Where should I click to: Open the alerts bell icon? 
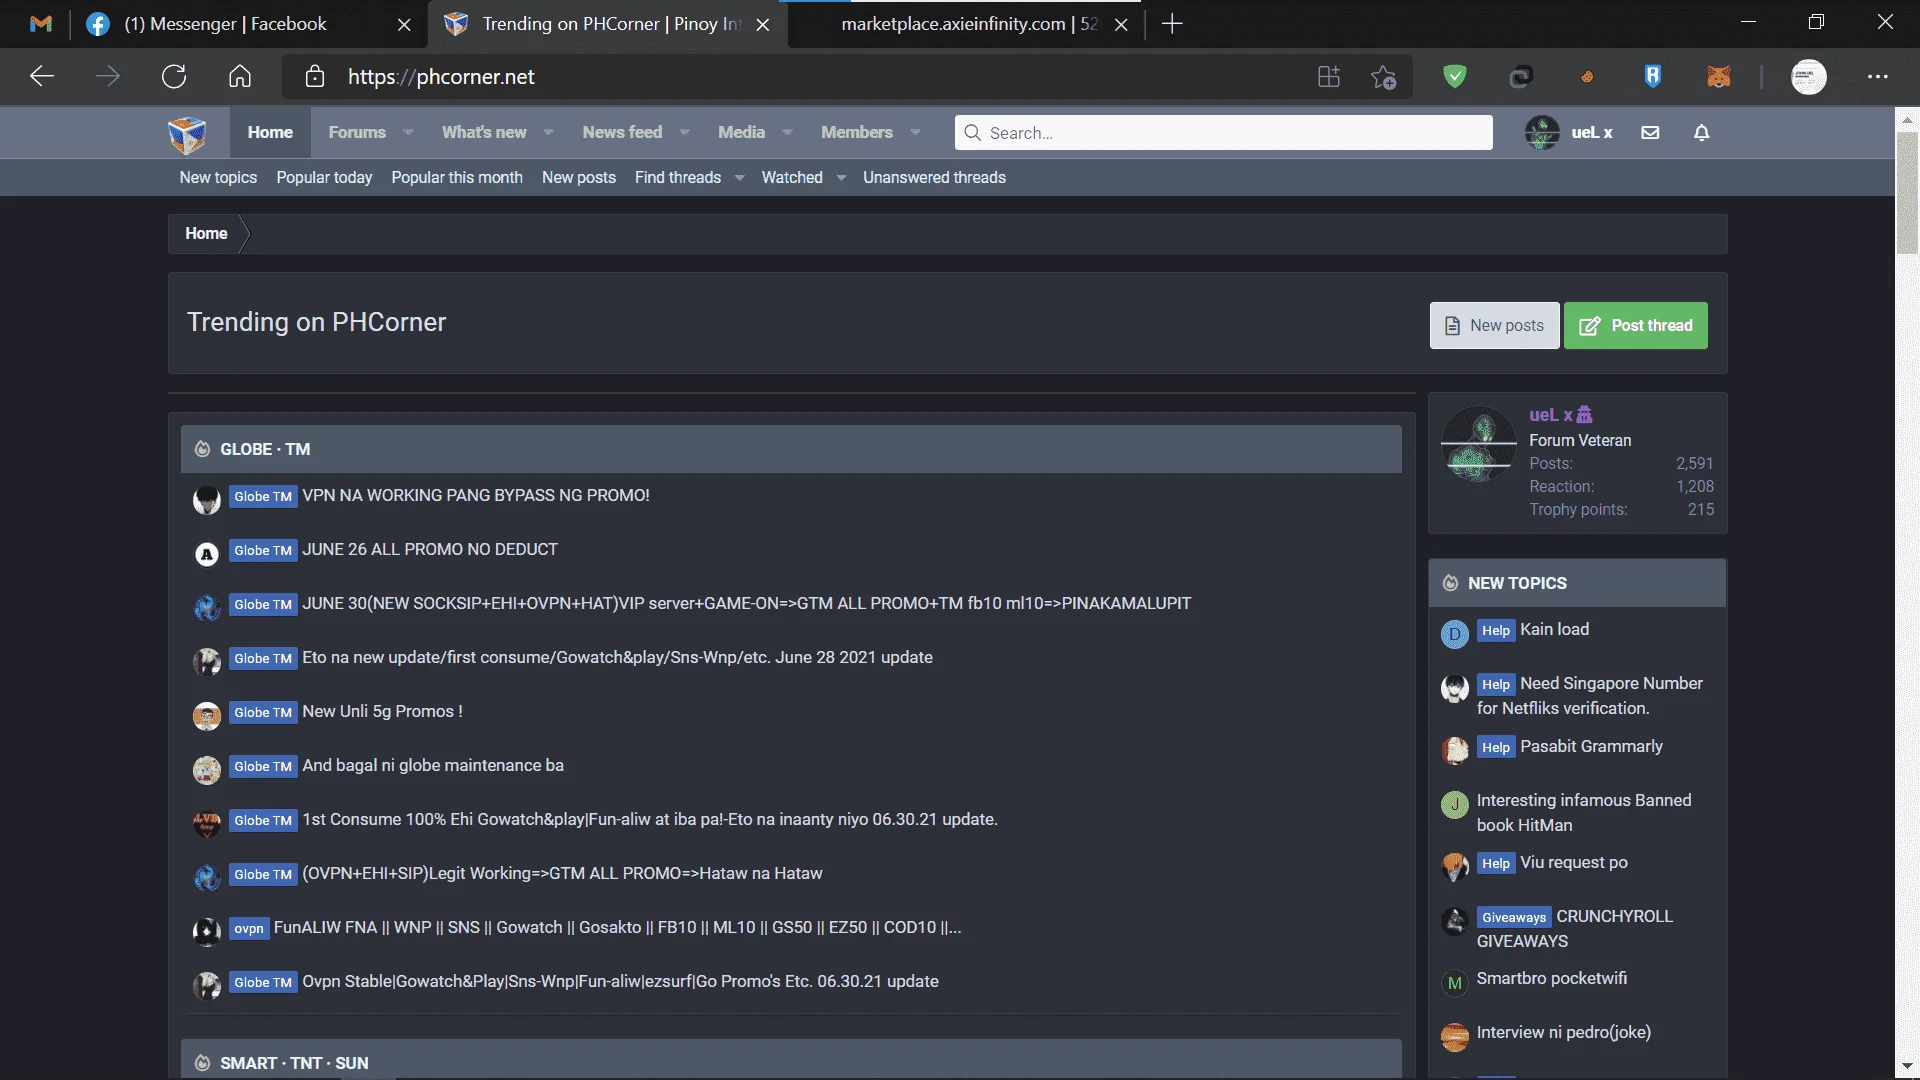1701,132
